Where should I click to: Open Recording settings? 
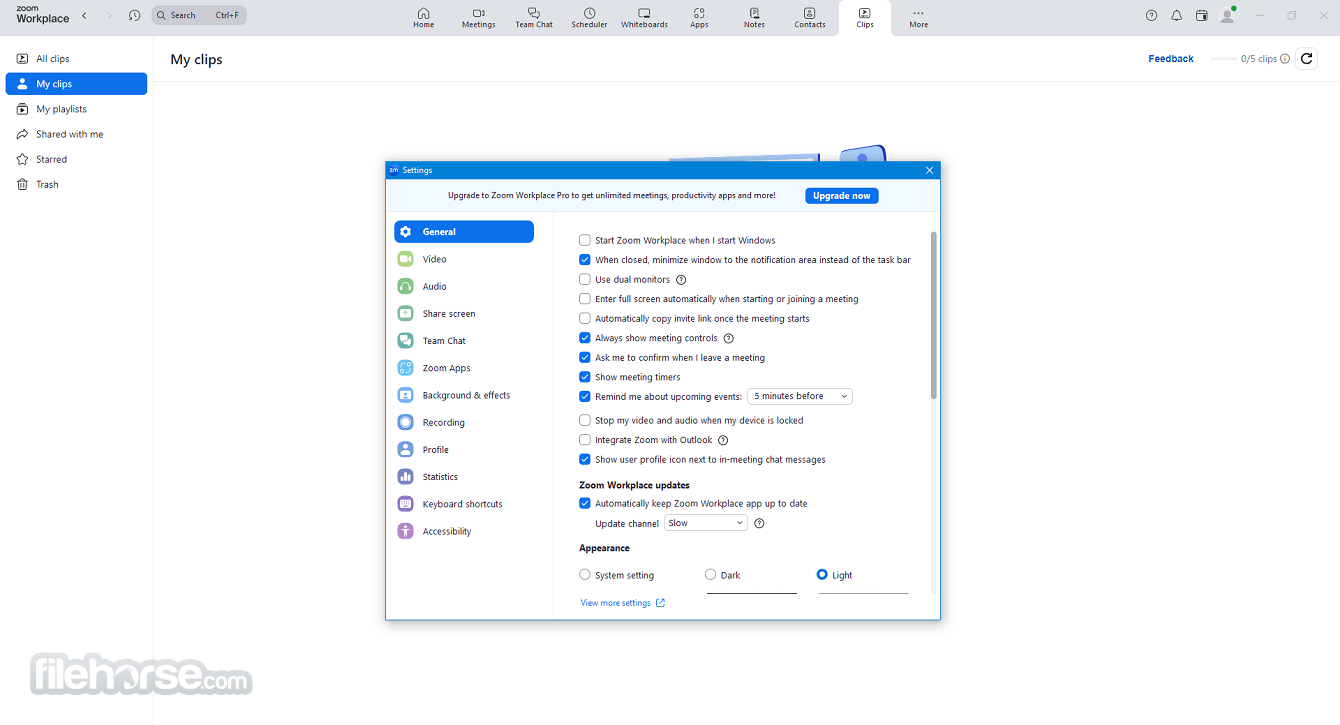tap(464, 422)
